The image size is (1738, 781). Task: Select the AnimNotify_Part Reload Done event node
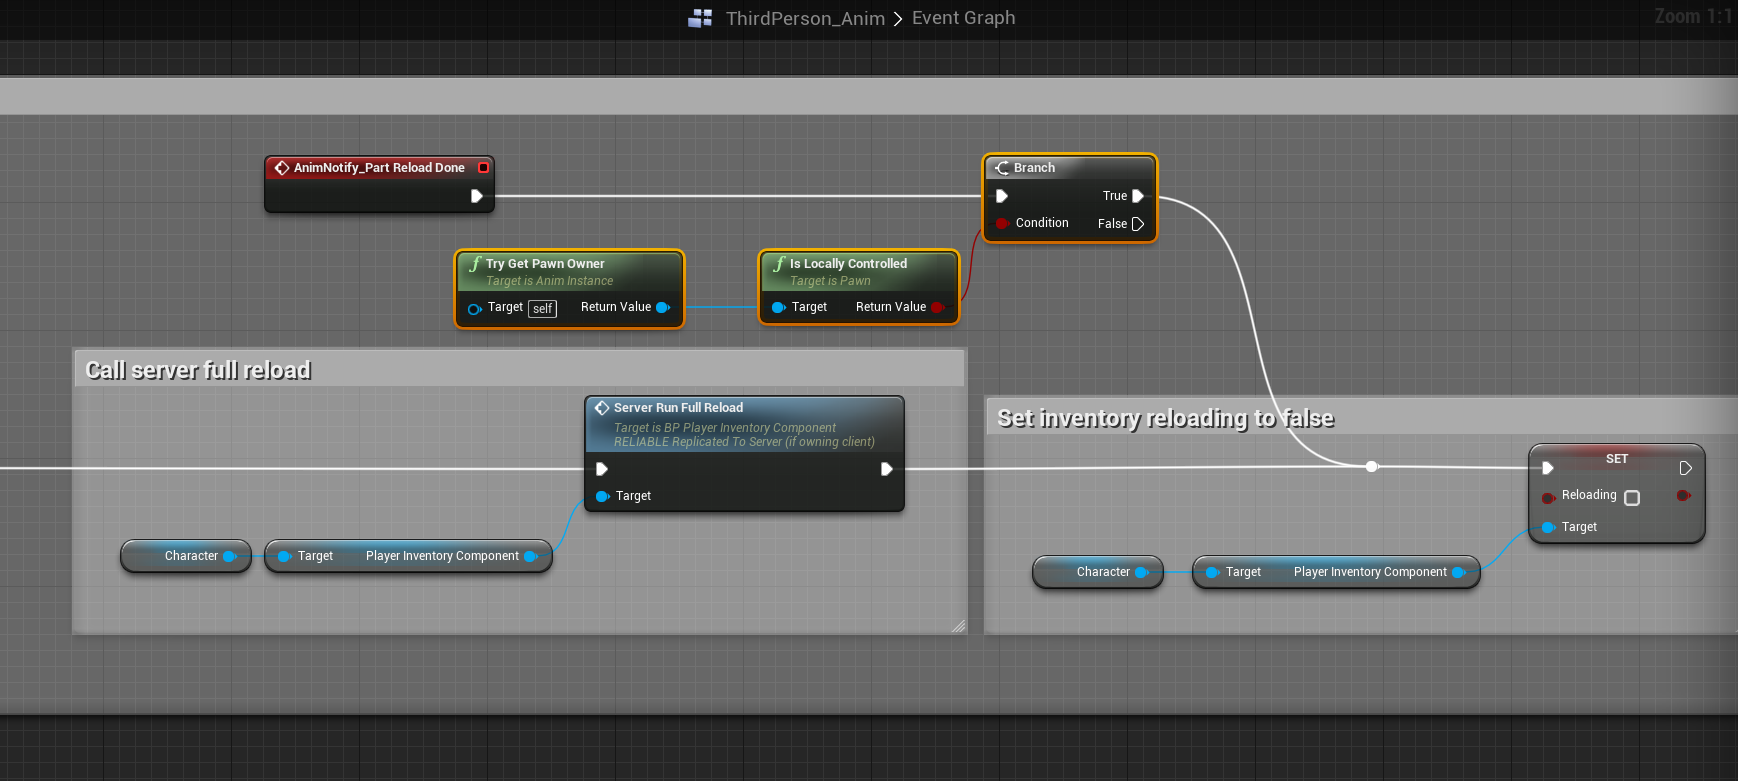(379, 168)
